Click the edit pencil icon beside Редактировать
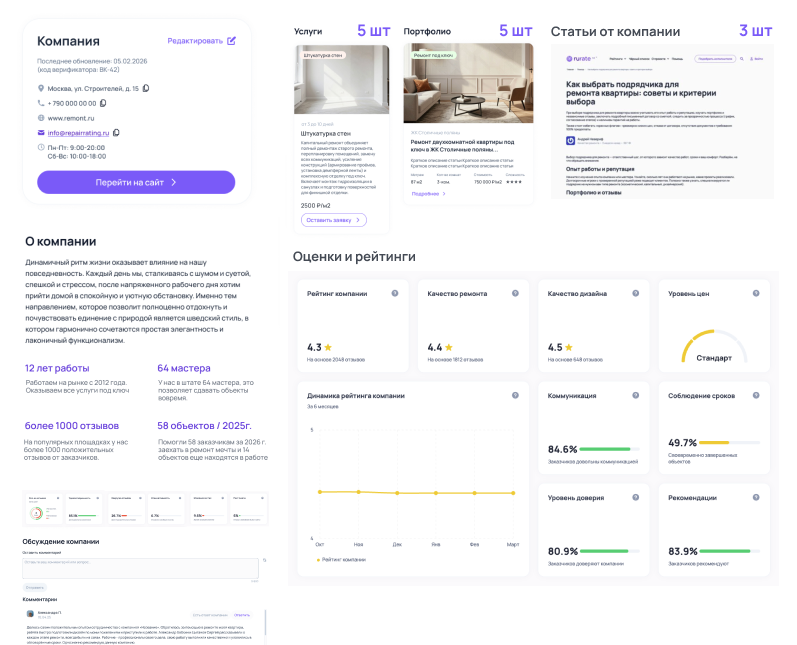 click(x=232, y=41)
